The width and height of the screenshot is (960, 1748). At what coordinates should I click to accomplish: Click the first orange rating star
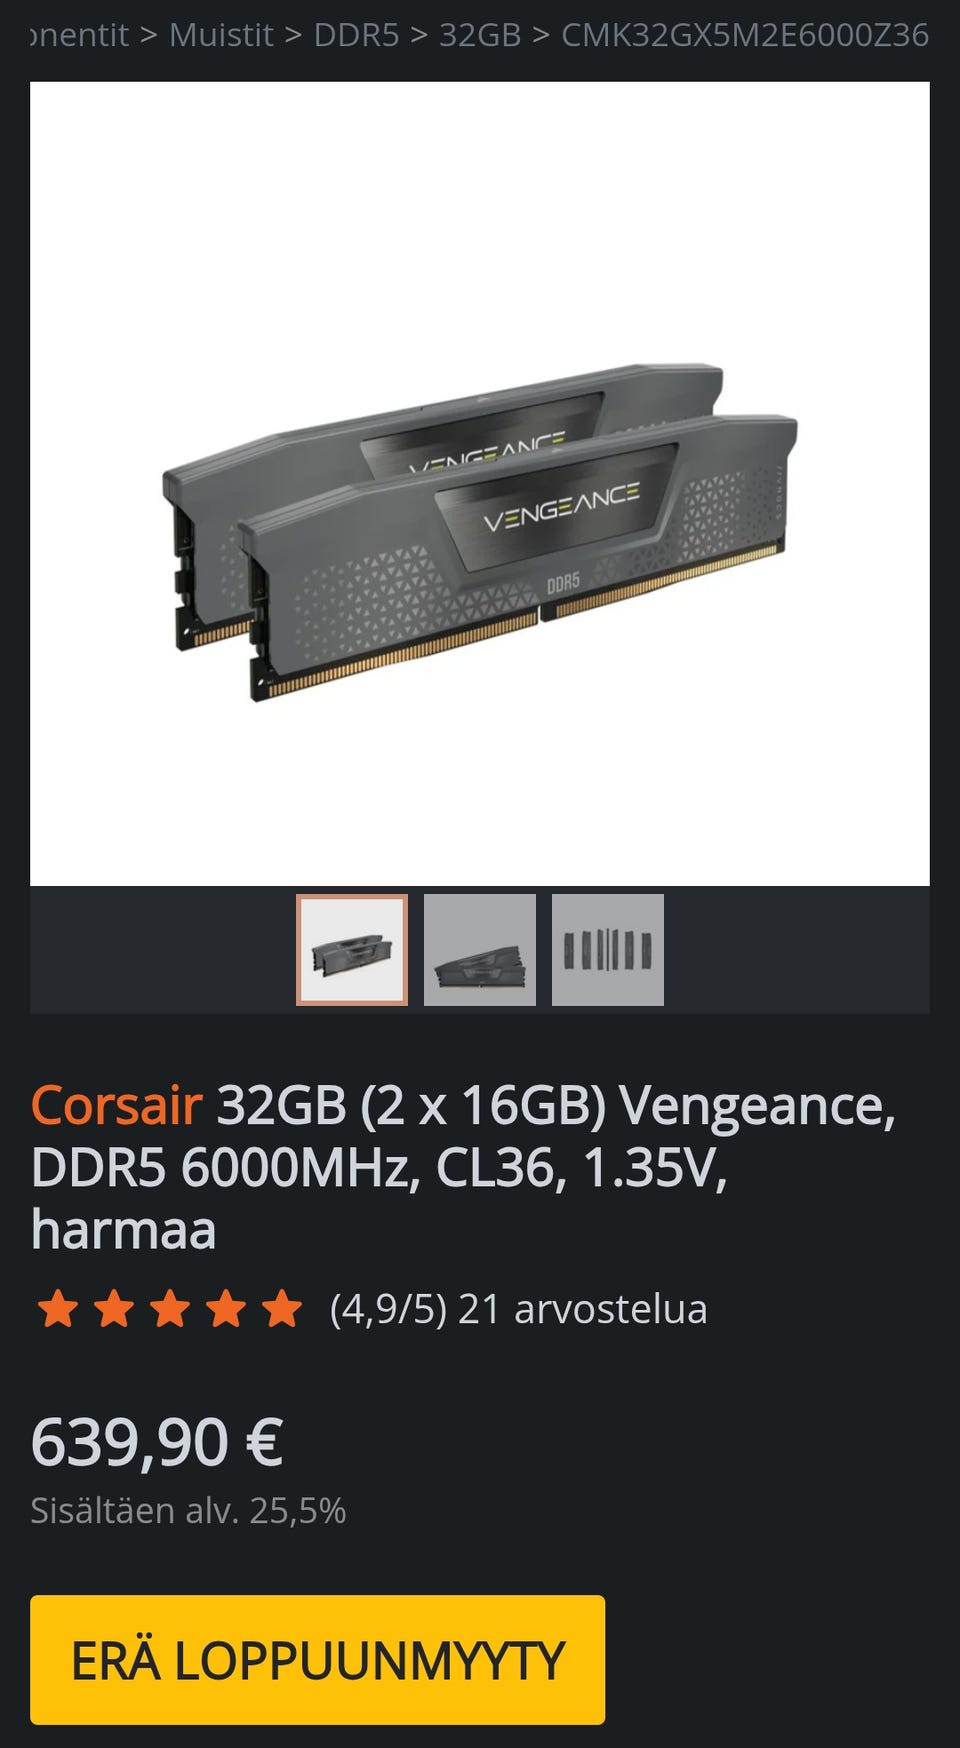(x=58, y=1308)
